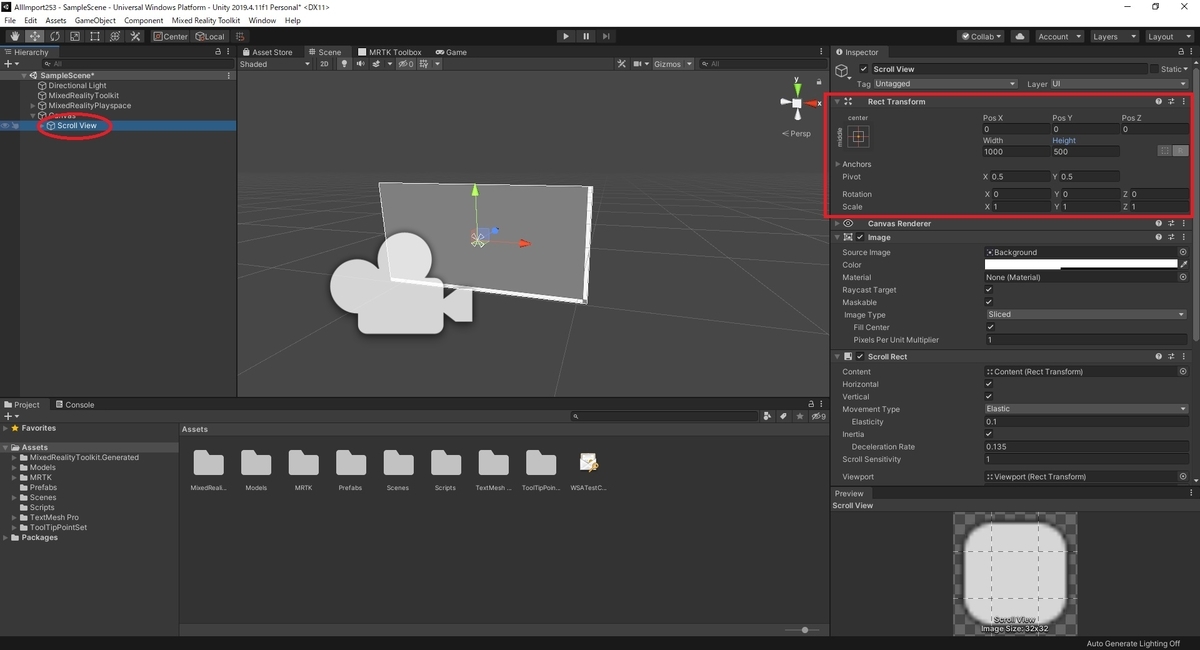Open the Mixed Reality Toolkit menu
Image resolution: width=1200 pixels, height=650 pixels.
pyautogui.click(x=205, y=20)
